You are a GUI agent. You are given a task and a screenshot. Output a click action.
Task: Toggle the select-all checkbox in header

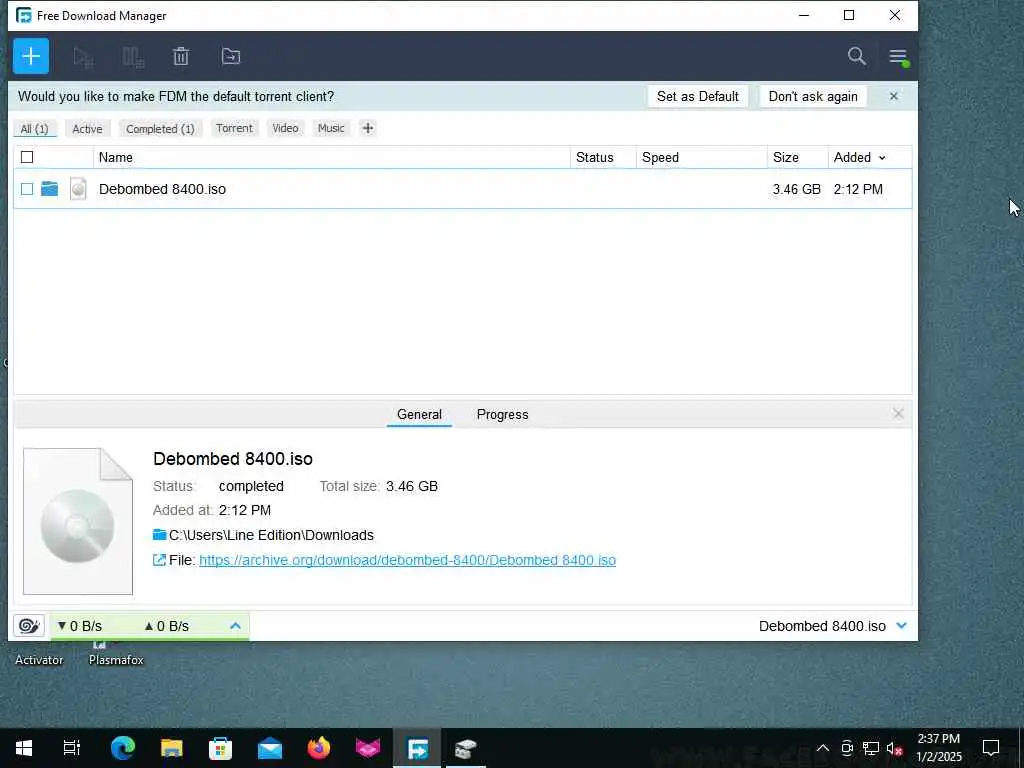pos(27,157)
